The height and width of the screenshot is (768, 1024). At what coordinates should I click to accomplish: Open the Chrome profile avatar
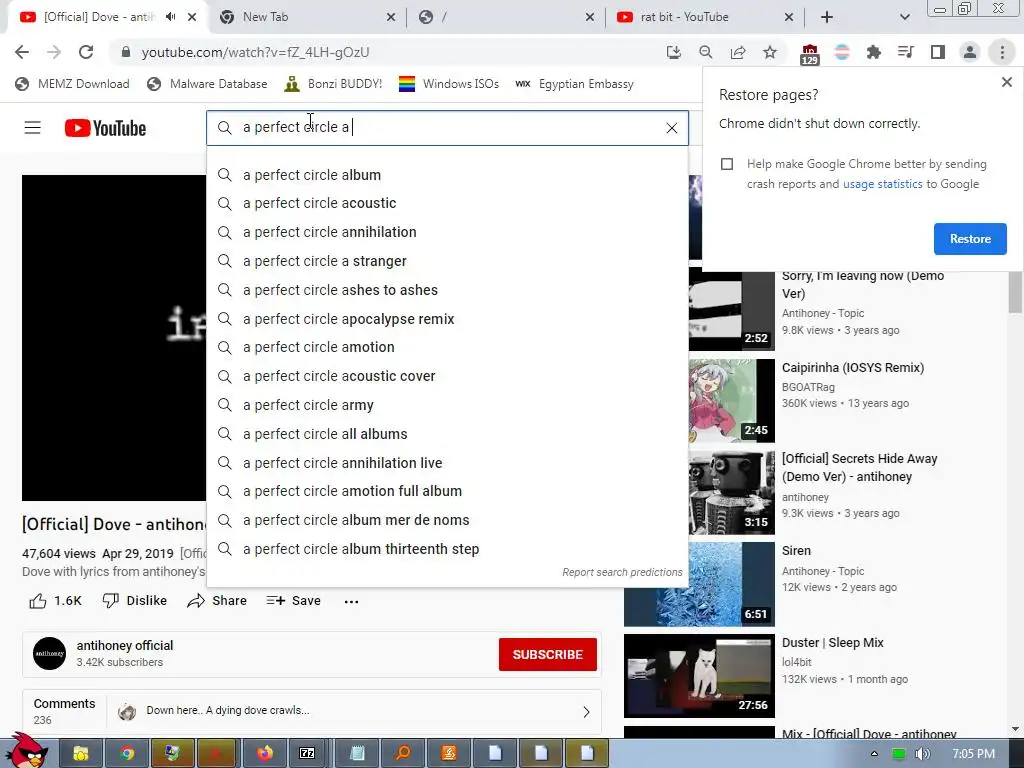click(x=970, y=52)
